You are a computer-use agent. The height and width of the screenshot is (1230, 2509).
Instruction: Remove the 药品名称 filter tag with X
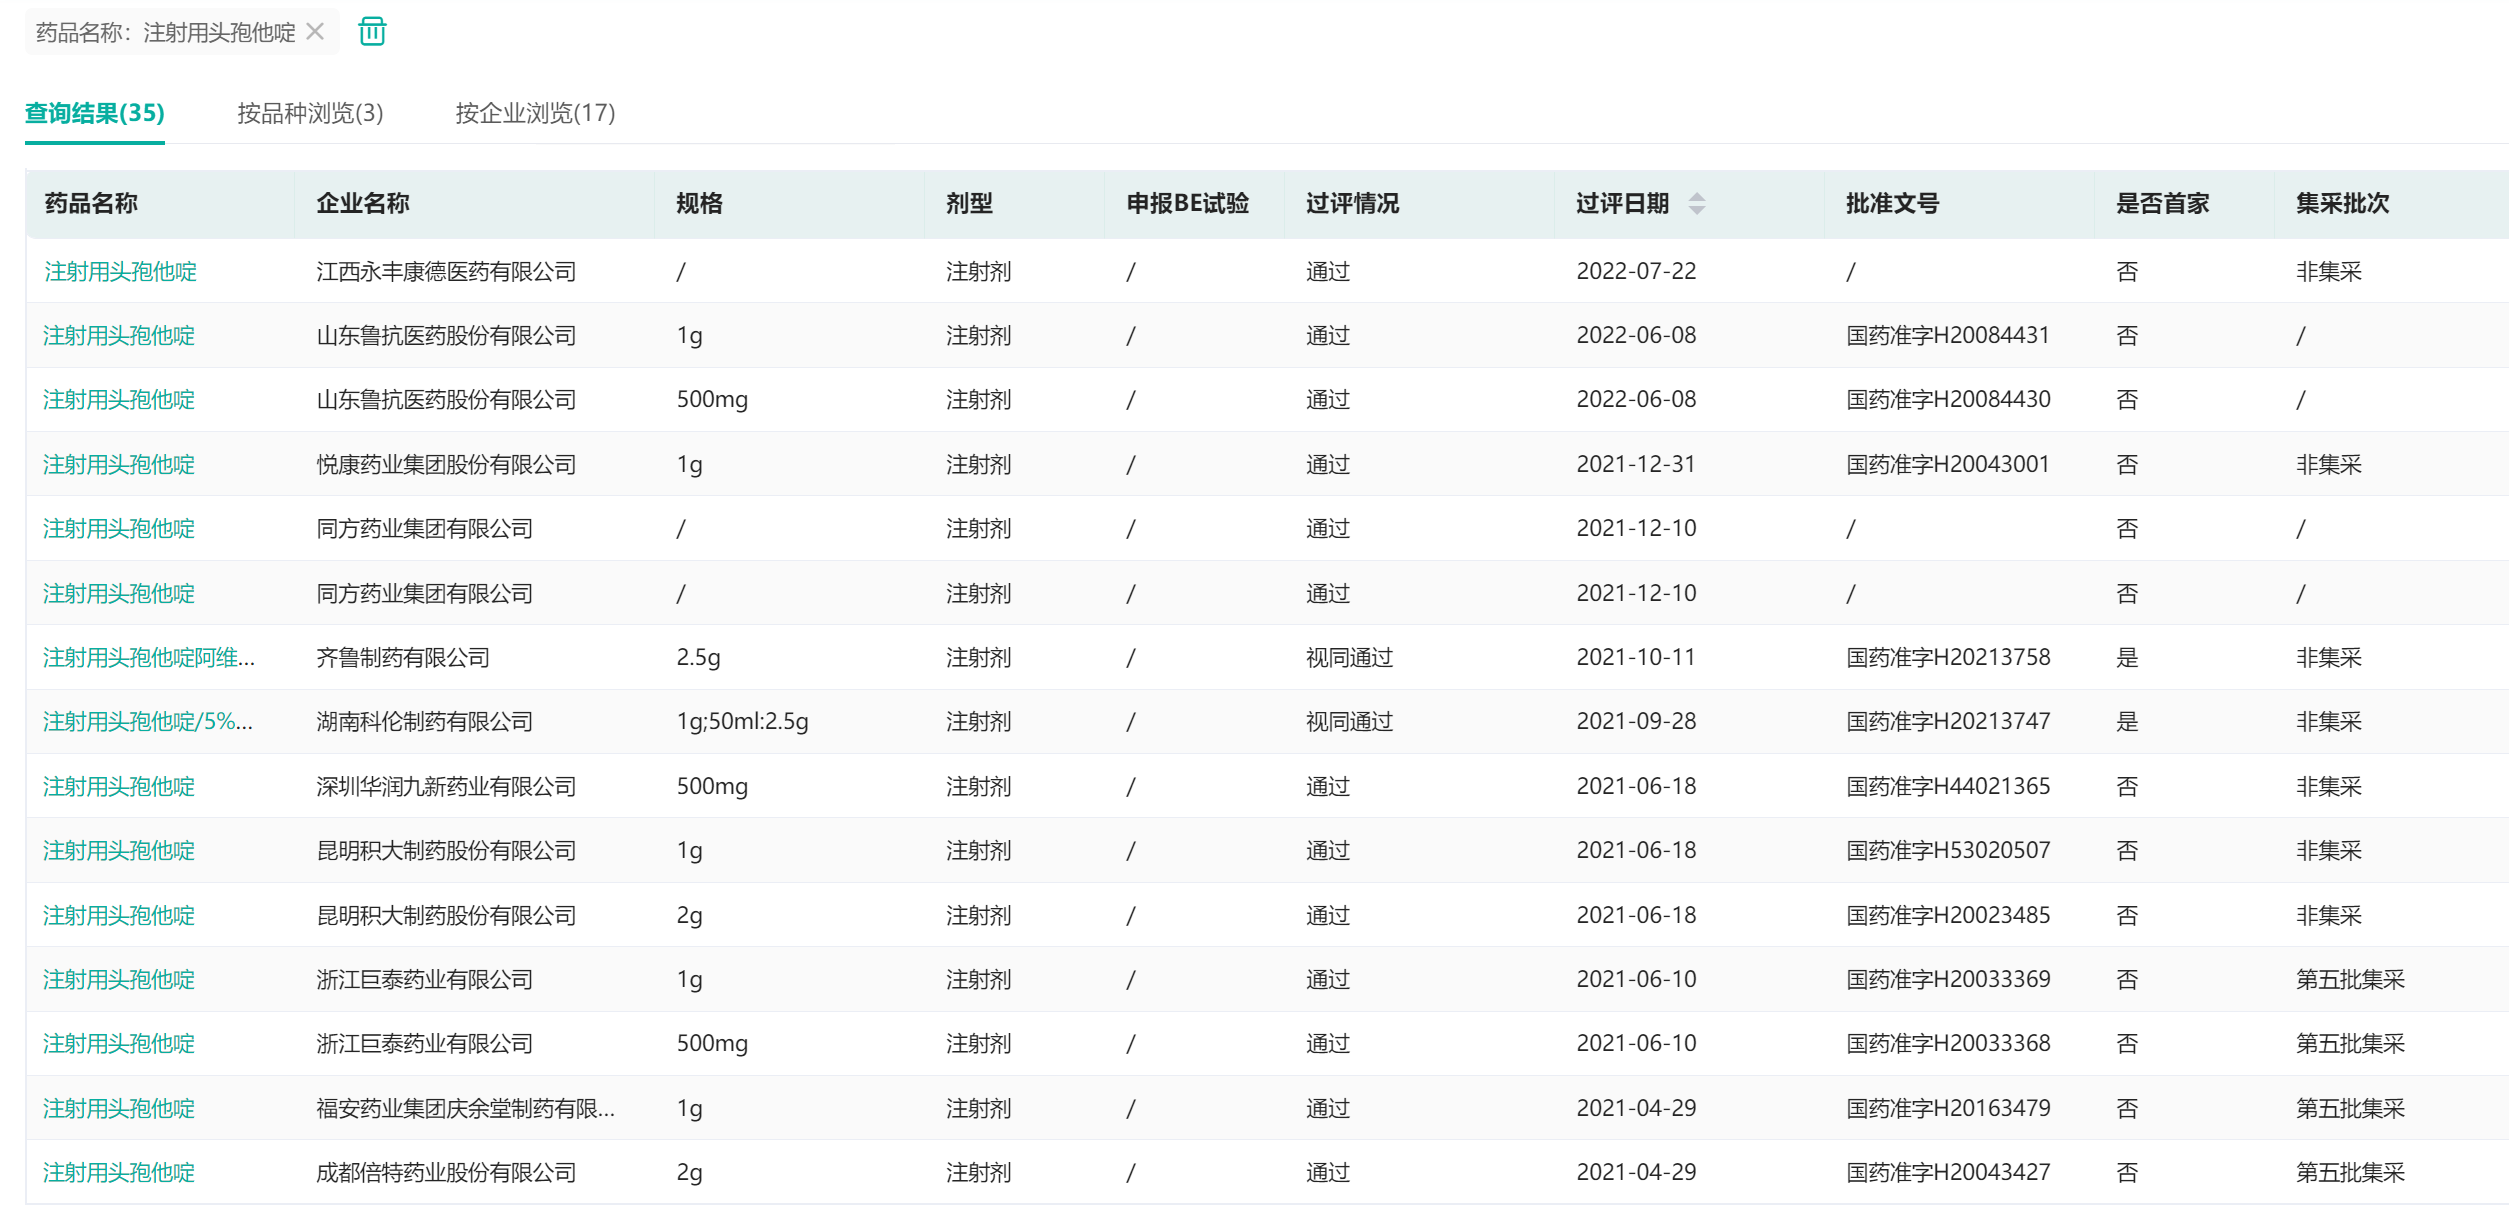click(315, 32)
